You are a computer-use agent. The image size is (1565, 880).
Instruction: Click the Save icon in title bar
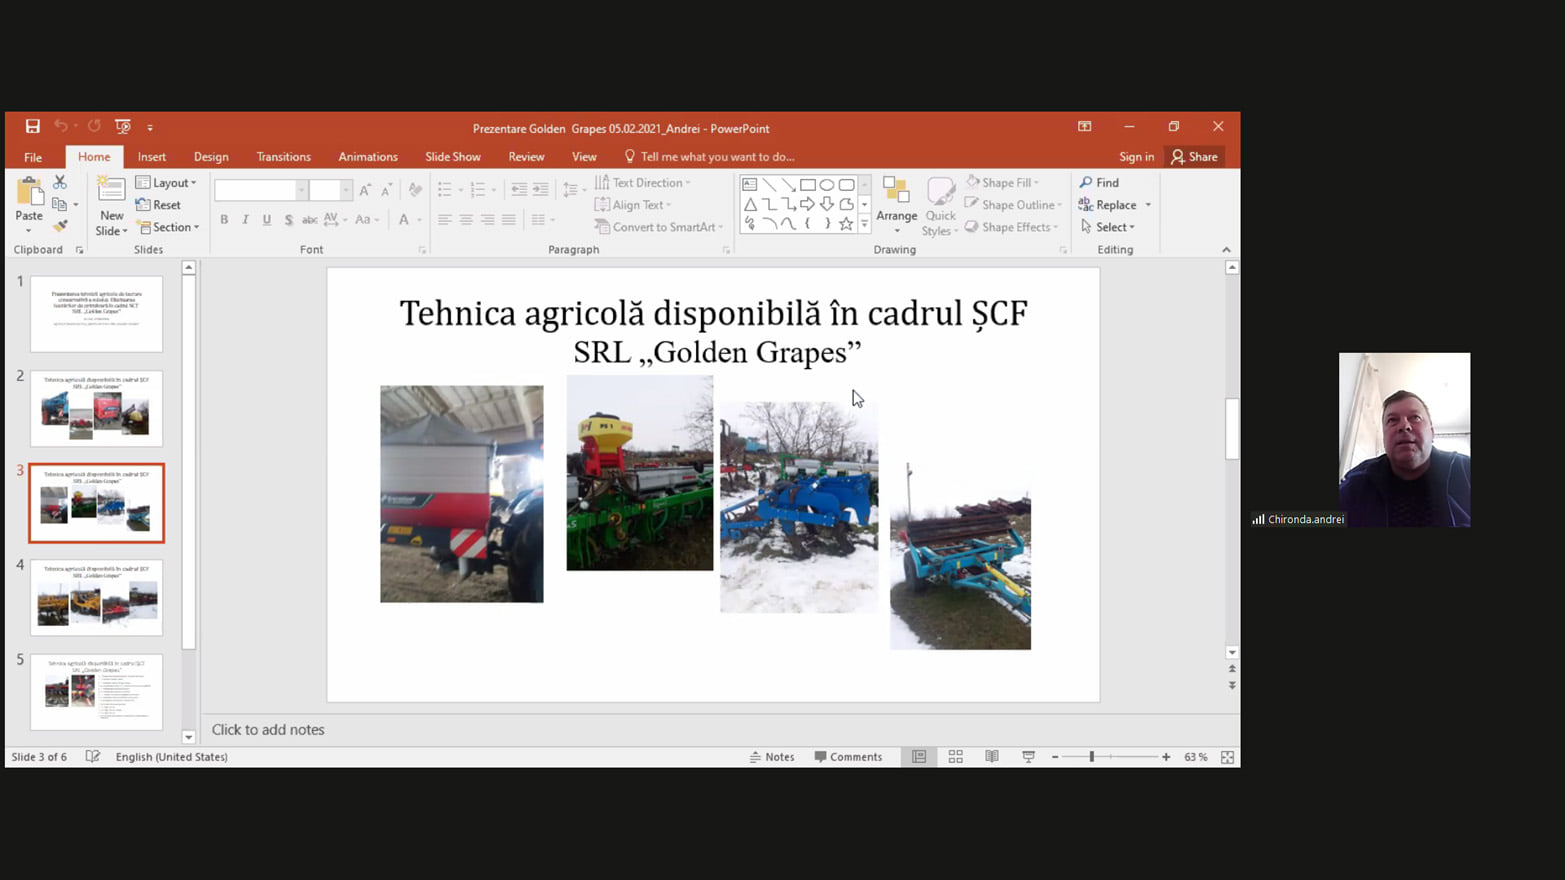point(33,127)
